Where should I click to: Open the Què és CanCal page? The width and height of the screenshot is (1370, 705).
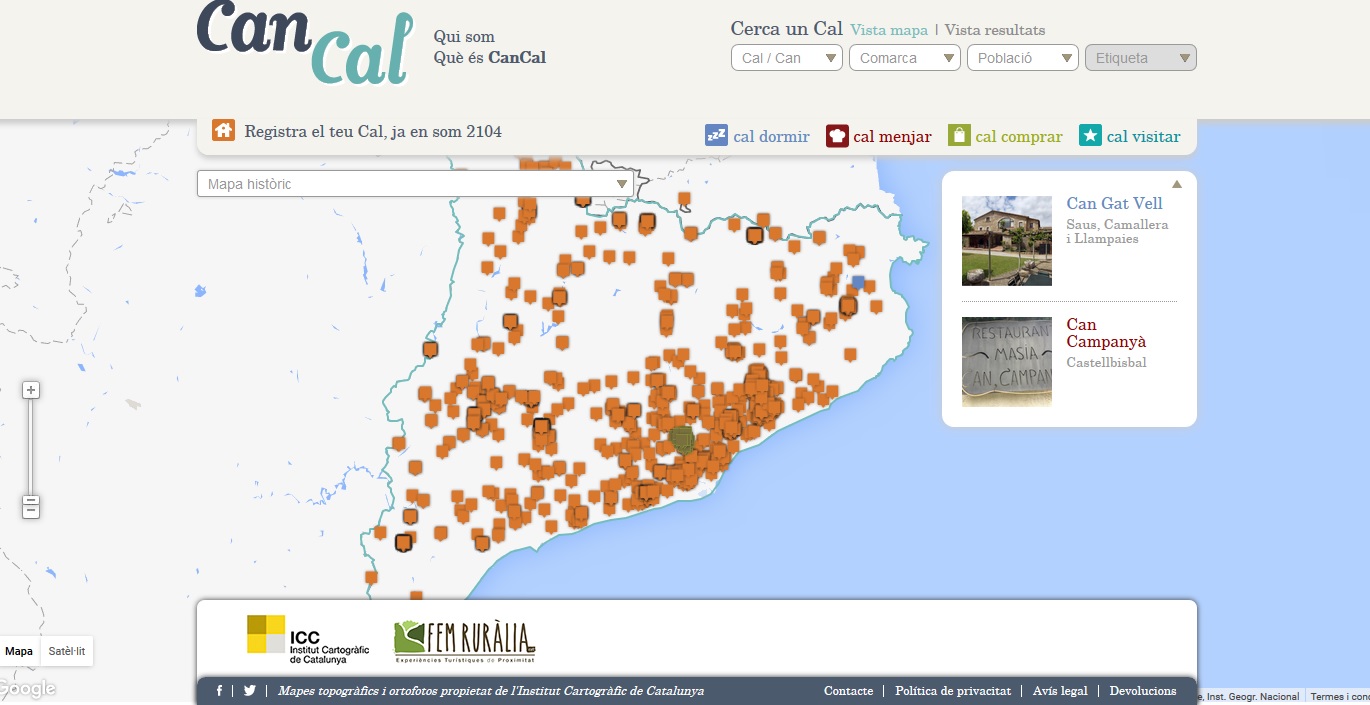490,57
